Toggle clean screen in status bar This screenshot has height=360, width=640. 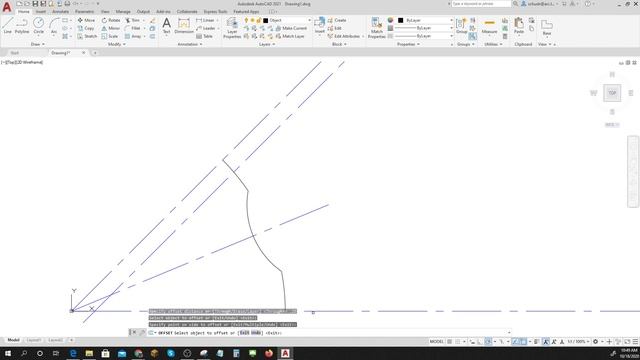coord(627,342)
